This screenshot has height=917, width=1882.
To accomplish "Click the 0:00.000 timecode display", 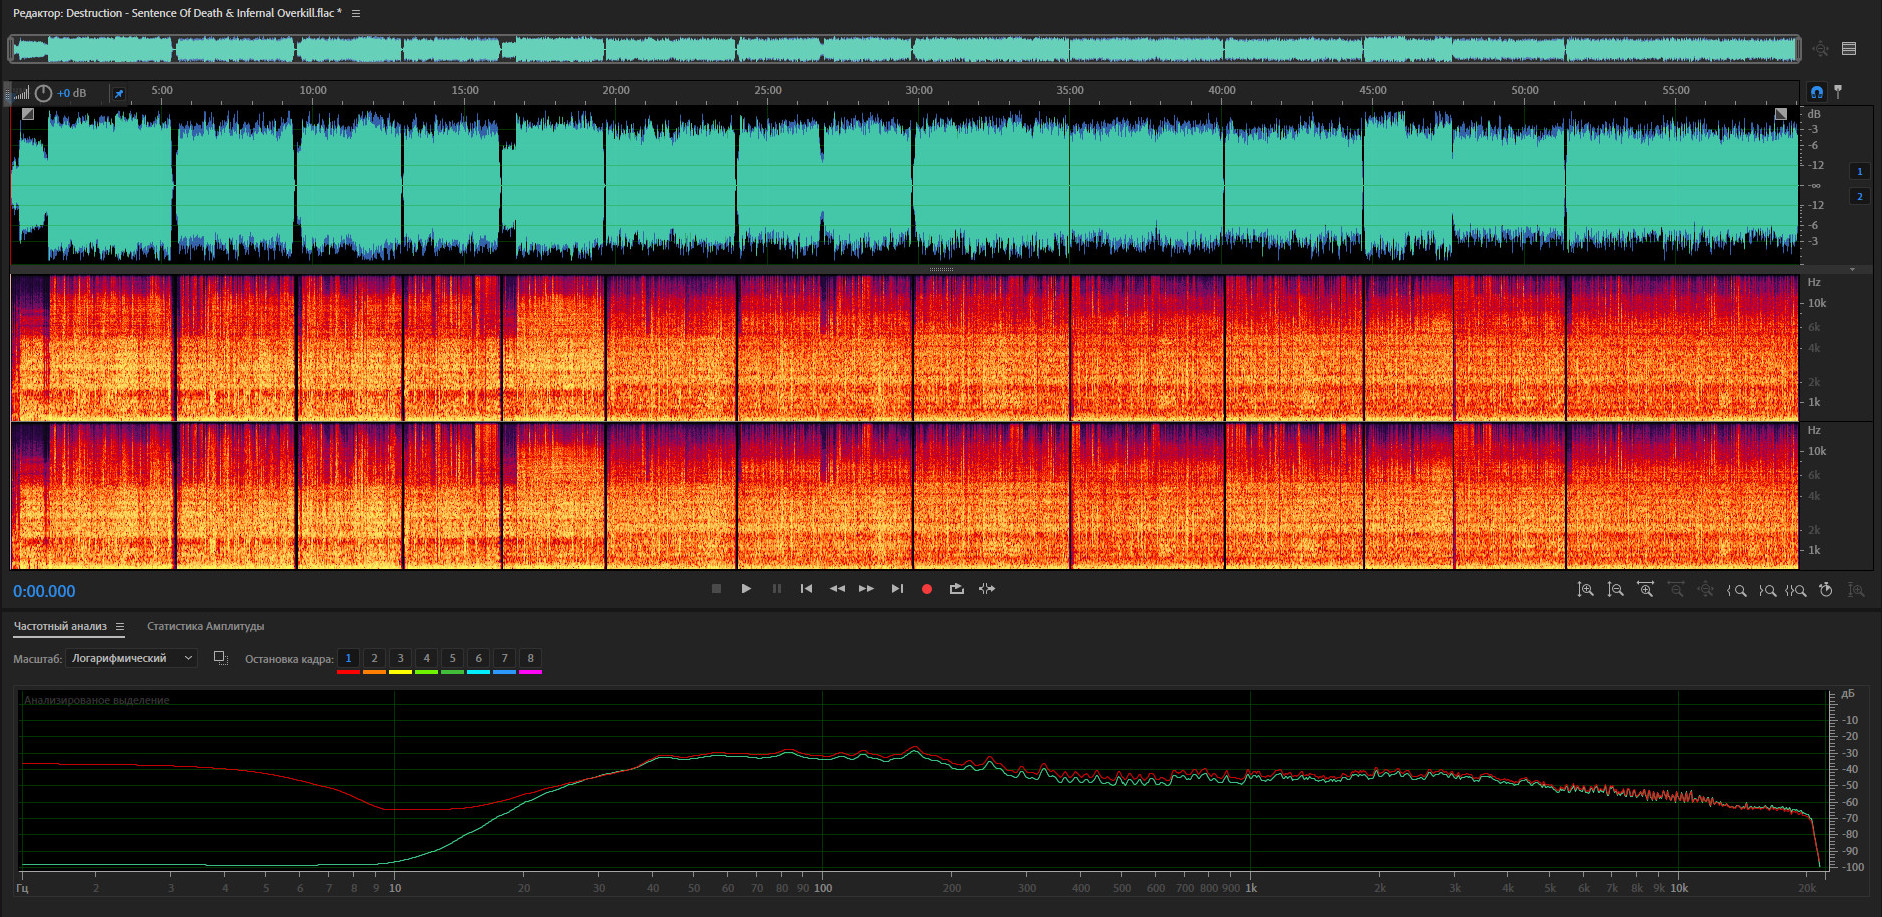I will [44, 591].
